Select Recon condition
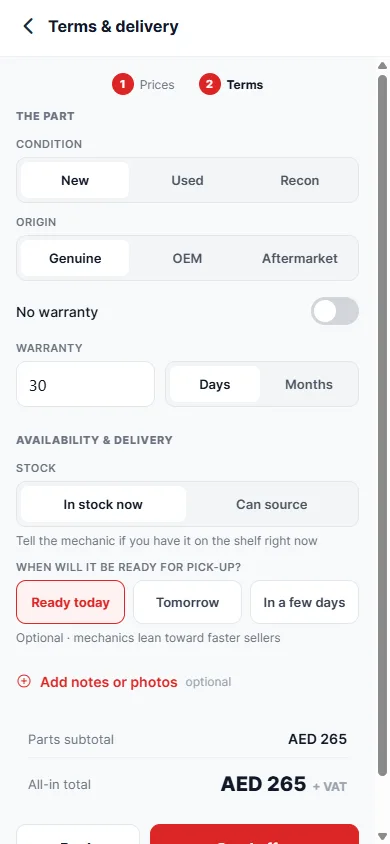 (300, 180)
